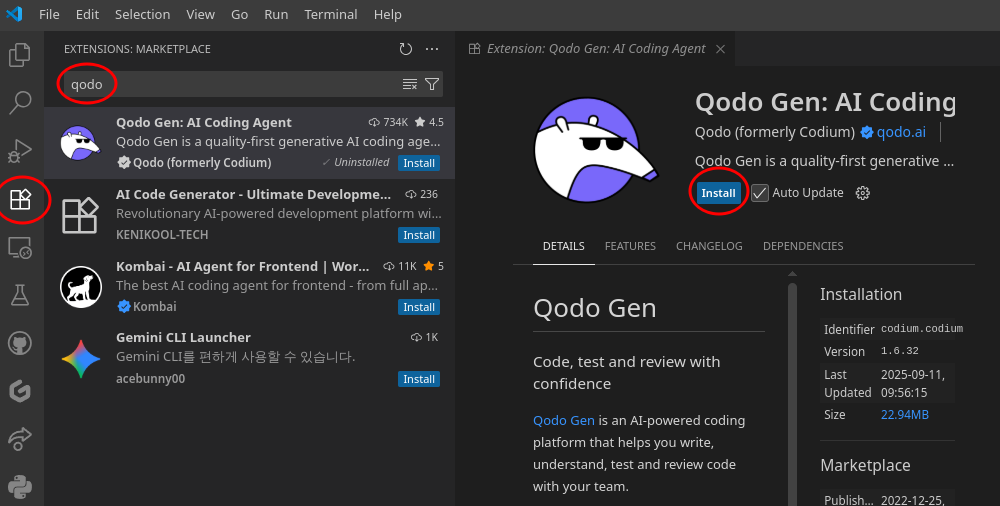1000x506 pixels.
Task: Switch to the CHANGELOG tab
Action: (x=709, y=246)
